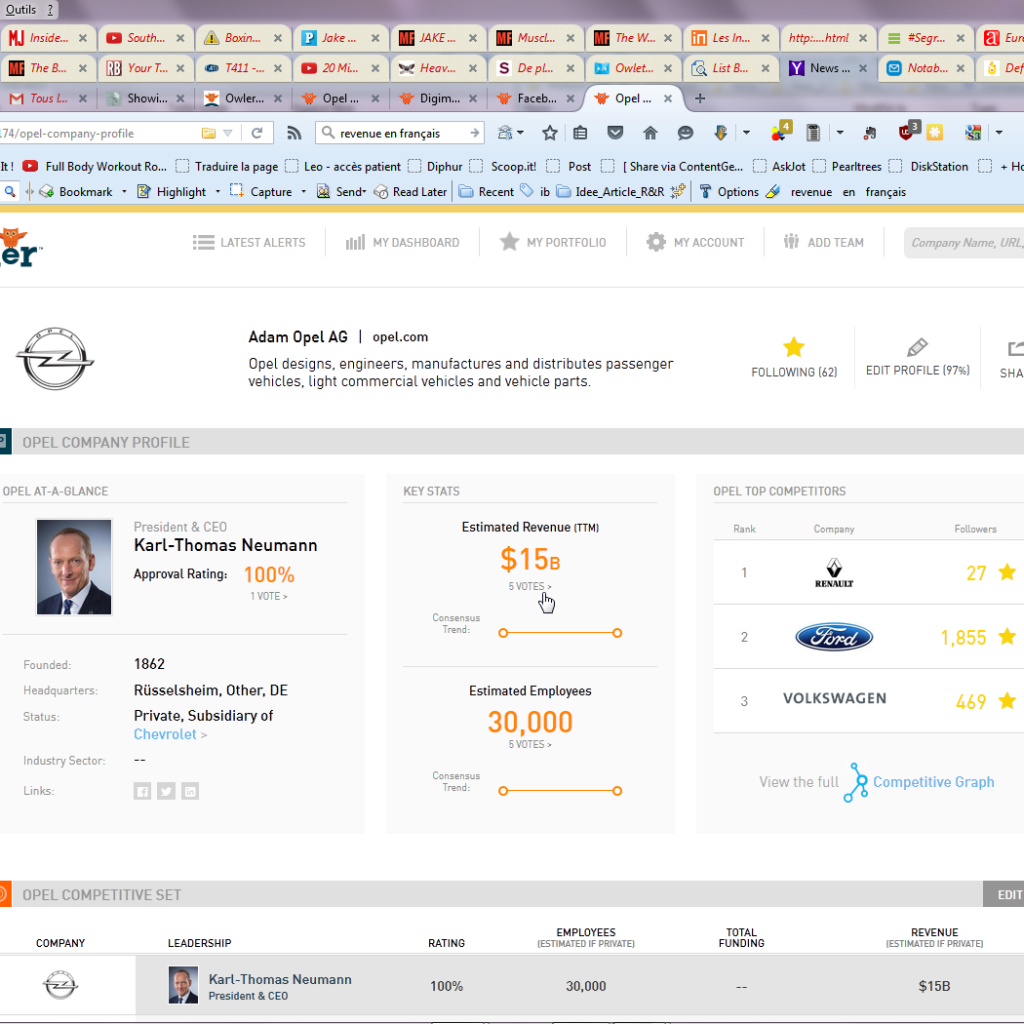Open downloads via the orange arrow icon
This screenshot has height=1024, width=1024.
tap(720, 133)
